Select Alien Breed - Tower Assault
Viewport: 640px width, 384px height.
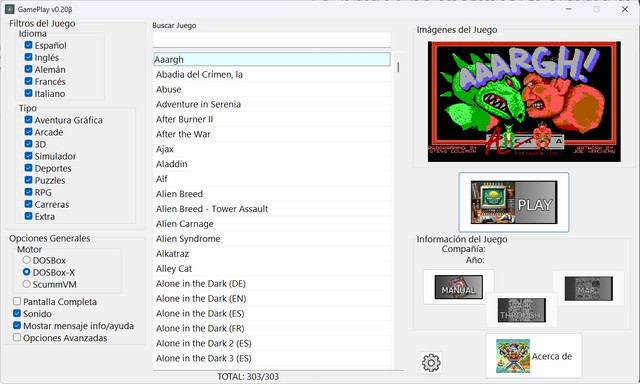(272, 209)
